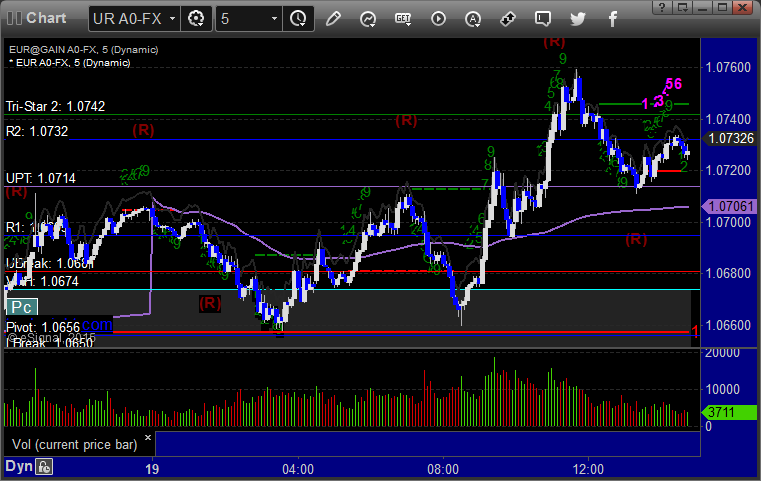Minimize the chart window

click(x=702, y=7)
